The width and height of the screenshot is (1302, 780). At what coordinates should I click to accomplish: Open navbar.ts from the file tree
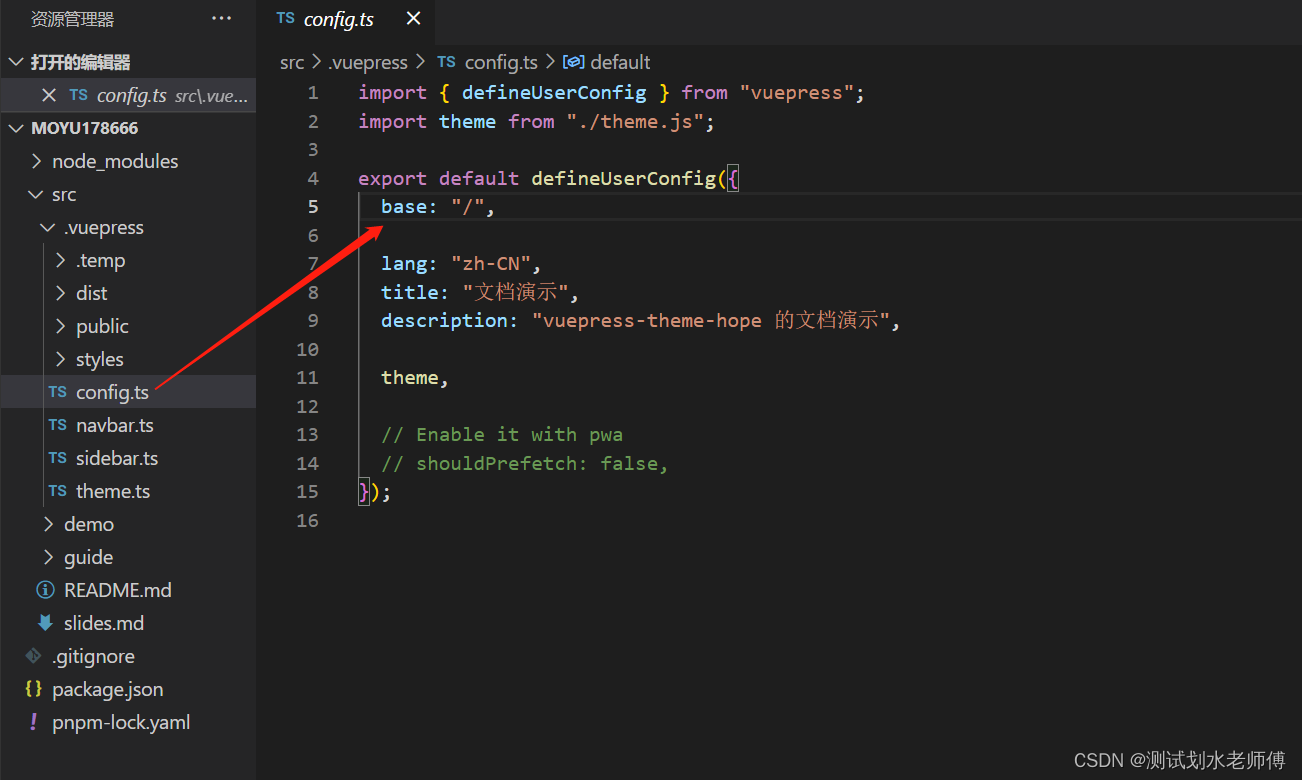click(128, 425)
